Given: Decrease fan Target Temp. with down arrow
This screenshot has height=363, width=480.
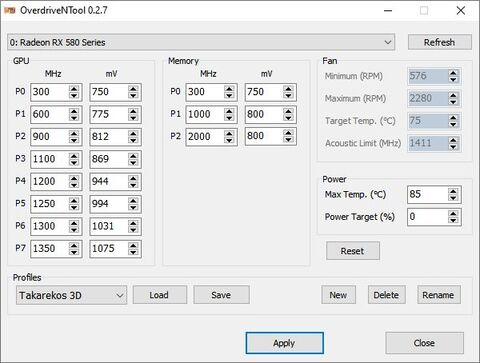Looking at the screenshot, I should [x=453, y=124].
